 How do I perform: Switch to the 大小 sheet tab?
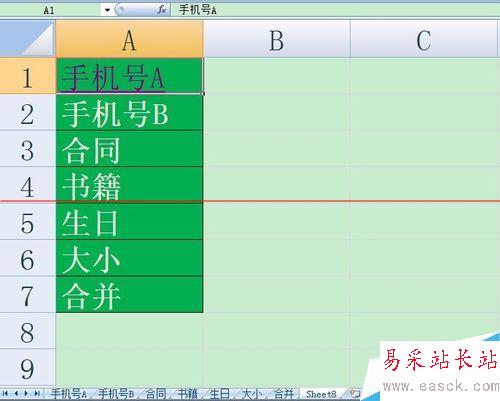pos(252,394)
